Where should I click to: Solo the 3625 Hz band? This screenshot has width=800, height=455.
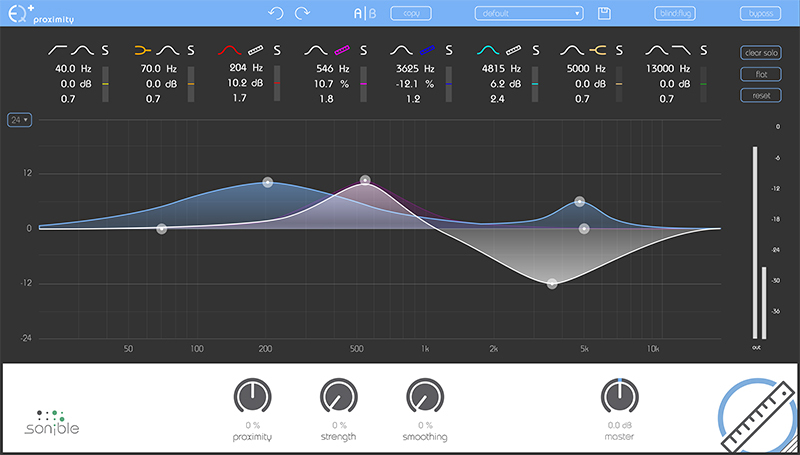pyautogui.click(x=450, y=49)
